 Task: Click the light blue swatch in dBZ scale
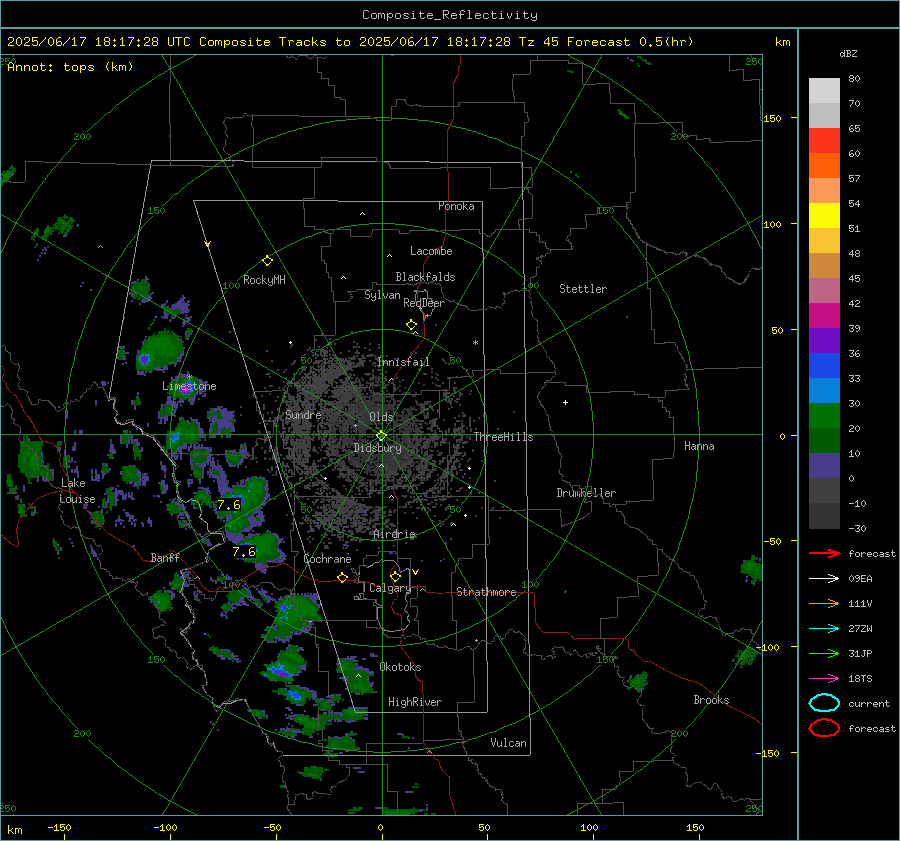[824, 391]
